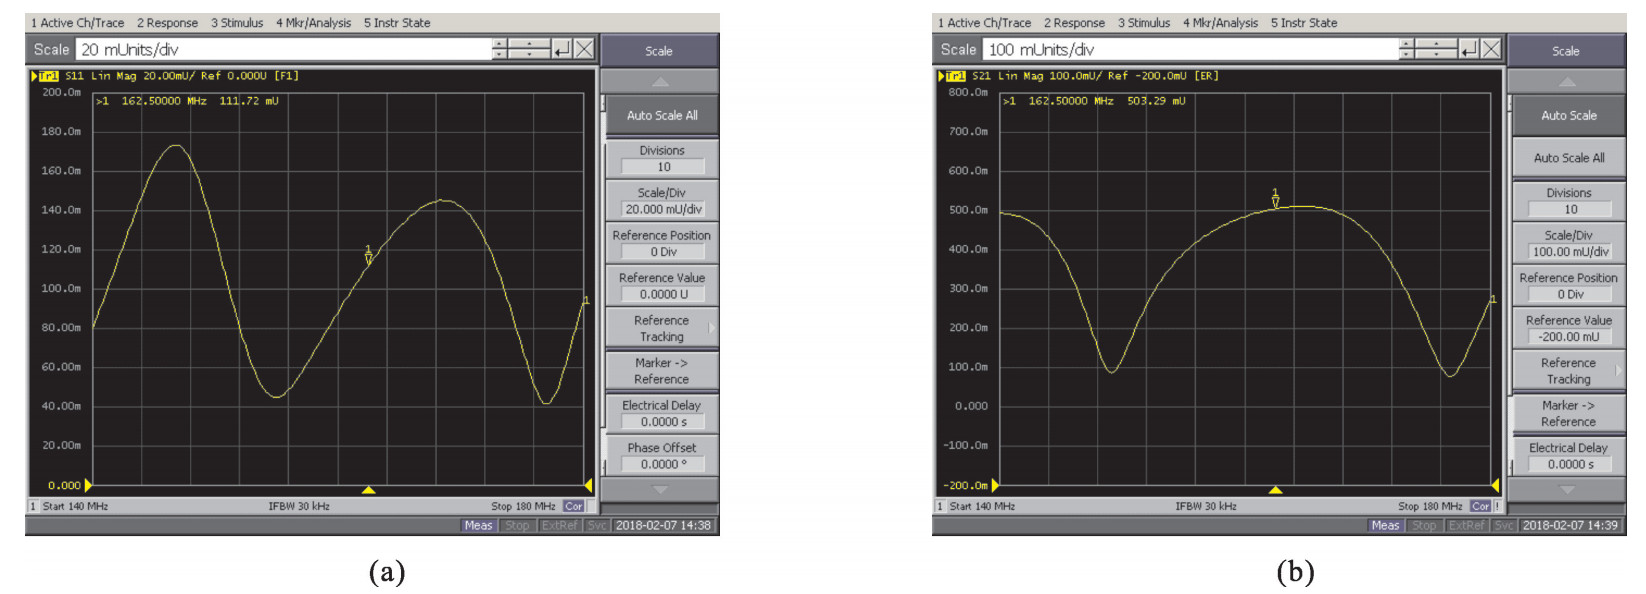Click marker 1 triangle on the S11 trace
Viewport: 1646px width, 594px height.
pyautogui.click(x=369, y=257)
